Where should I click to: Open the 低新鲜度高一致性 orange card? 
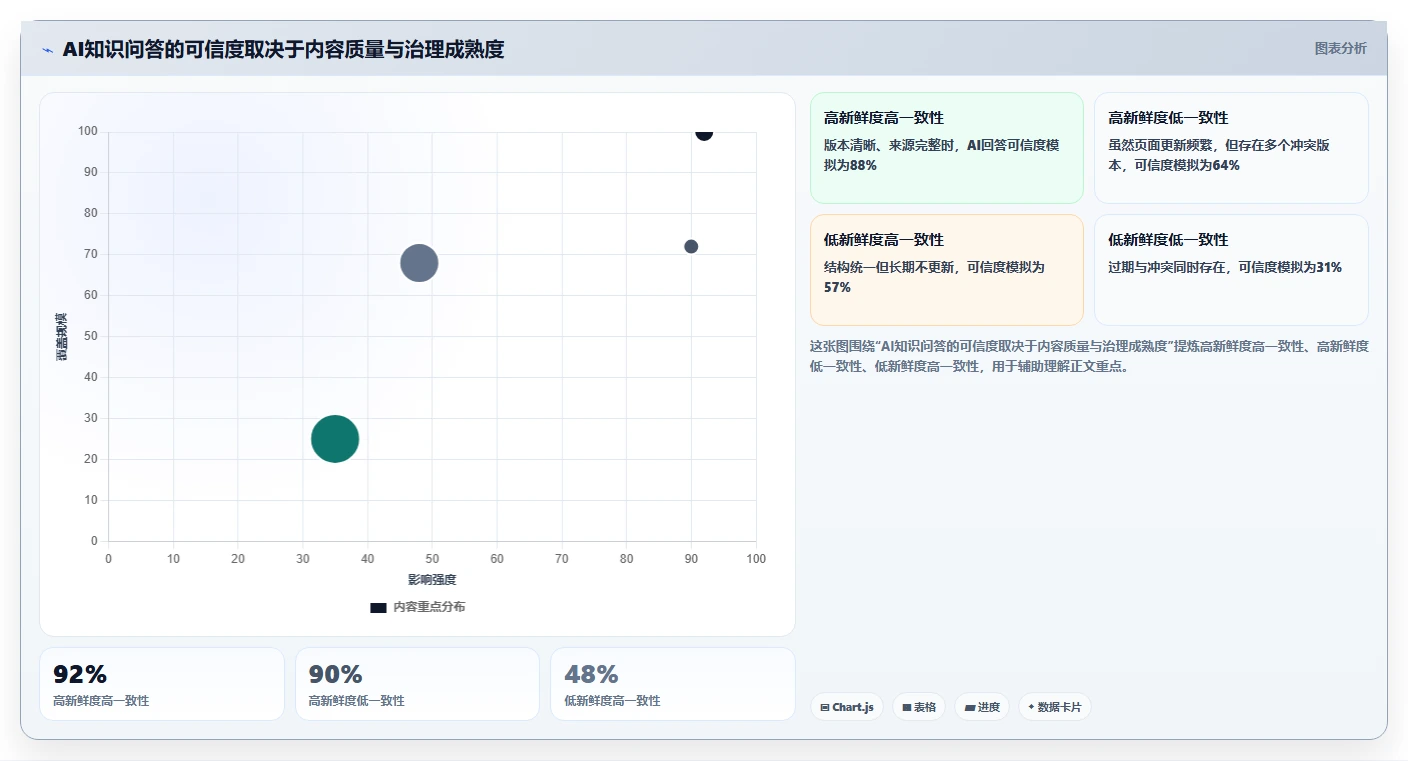coord(946,270)
